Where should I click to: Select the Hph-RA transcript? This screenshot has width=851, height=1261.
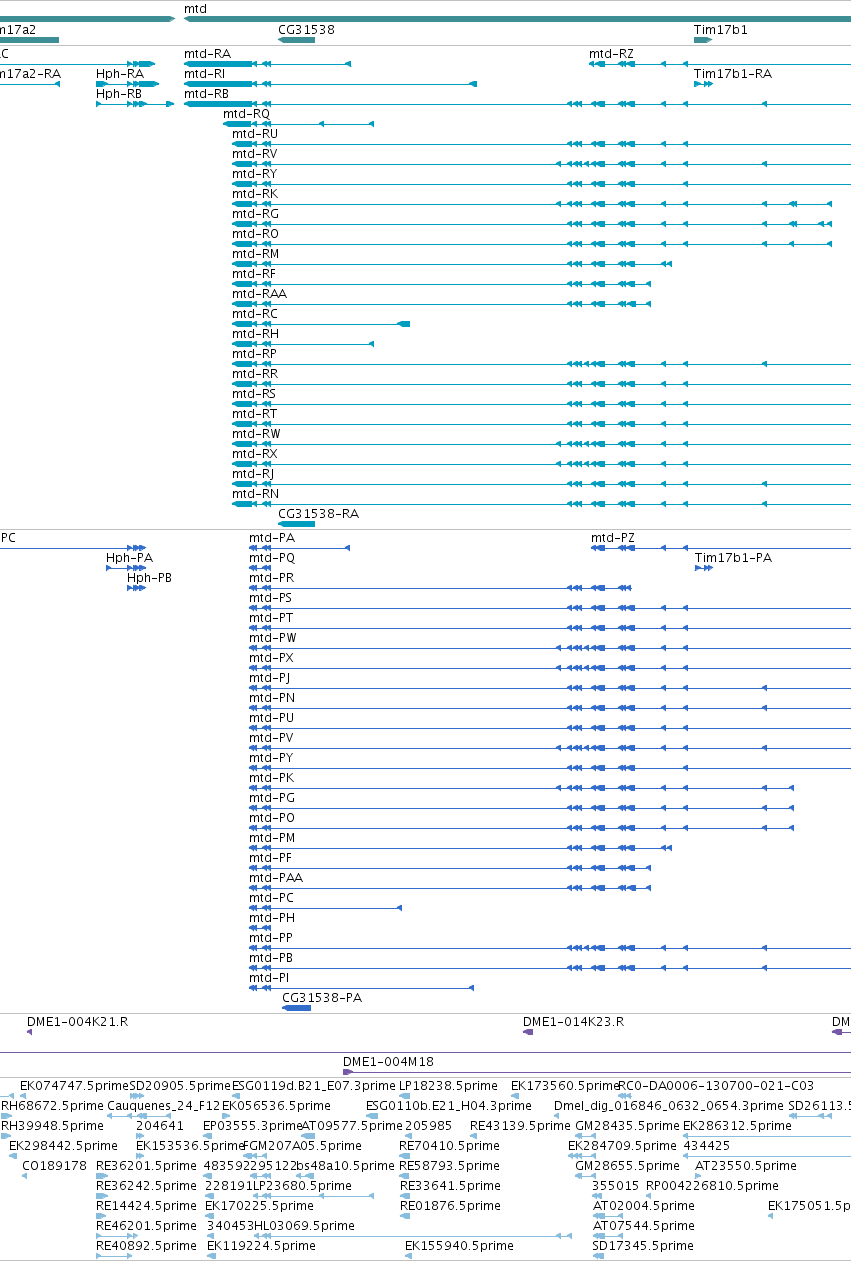point(119,73)
